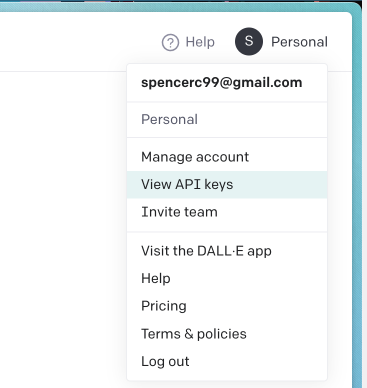The image size is (367, 388).
Task: Select View API keys
Action: pos(227,184)
